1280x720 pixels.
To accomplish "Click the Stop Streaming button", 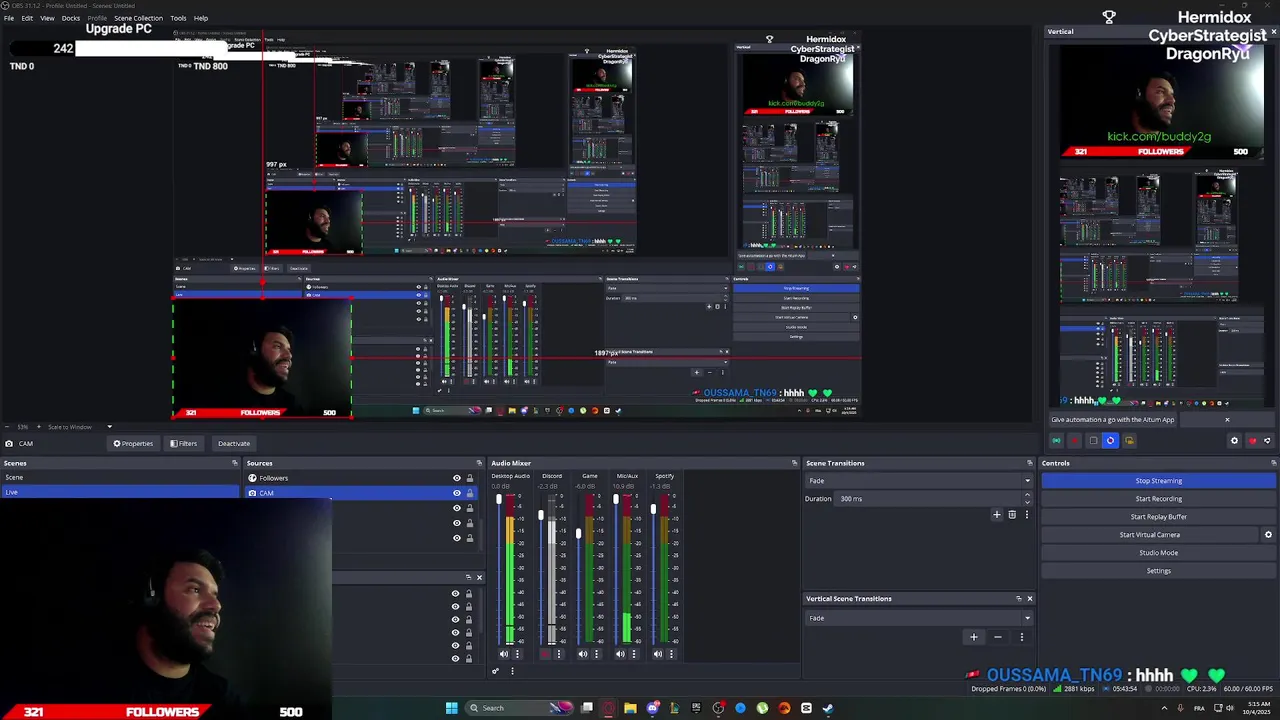I will point(1158,481).
